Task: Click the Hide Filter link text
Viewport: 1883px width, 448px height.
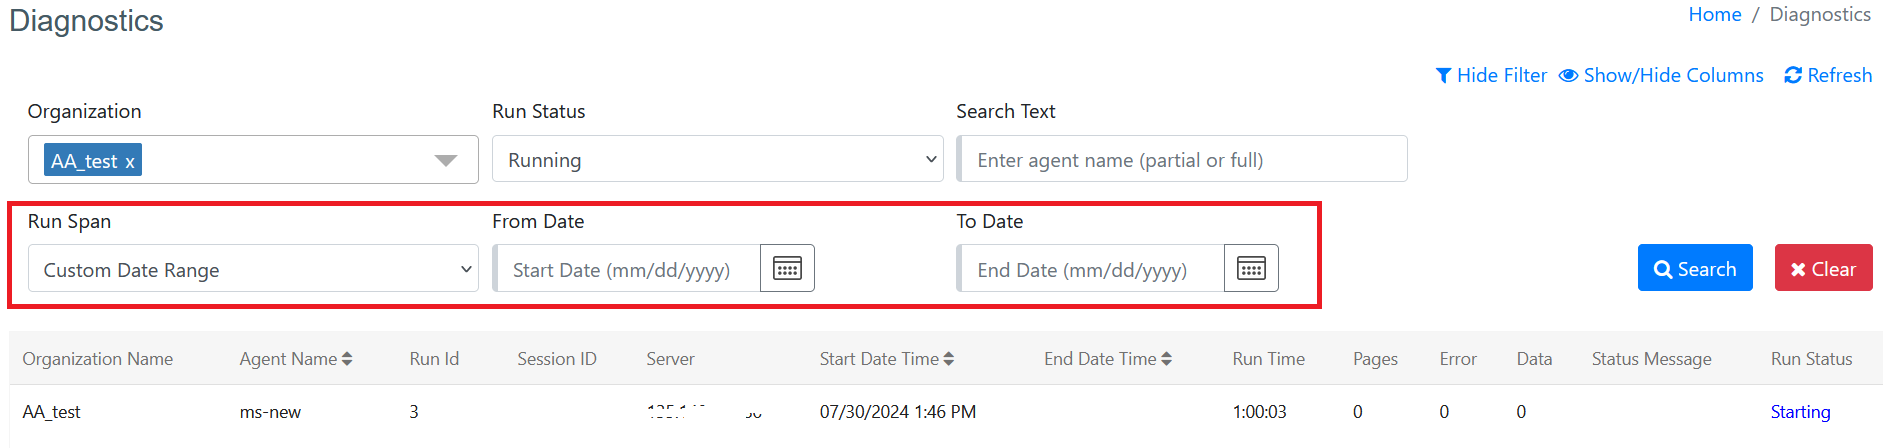Action: 1502,76
